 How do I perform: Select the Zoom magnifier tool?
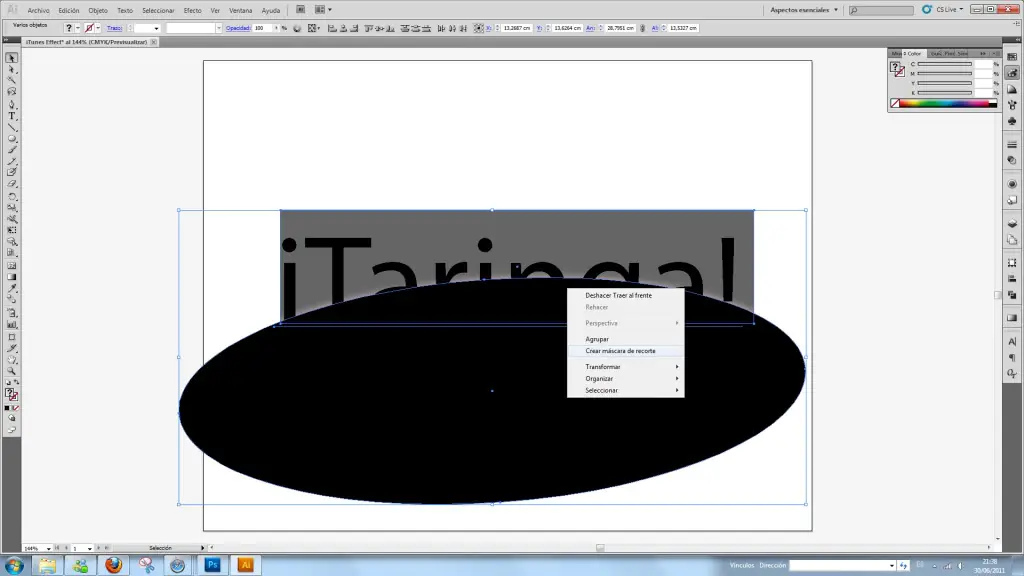click(x=12, y=371)
